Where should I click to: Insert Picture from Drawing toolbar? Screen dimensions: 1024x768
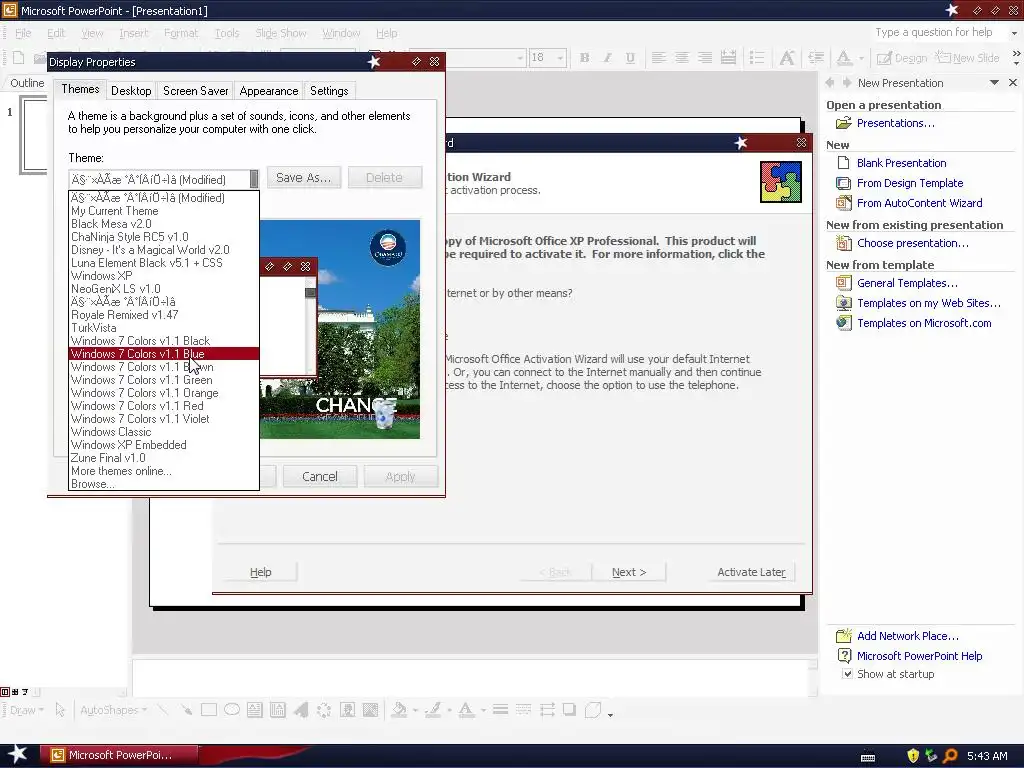[x=370, y=710]
